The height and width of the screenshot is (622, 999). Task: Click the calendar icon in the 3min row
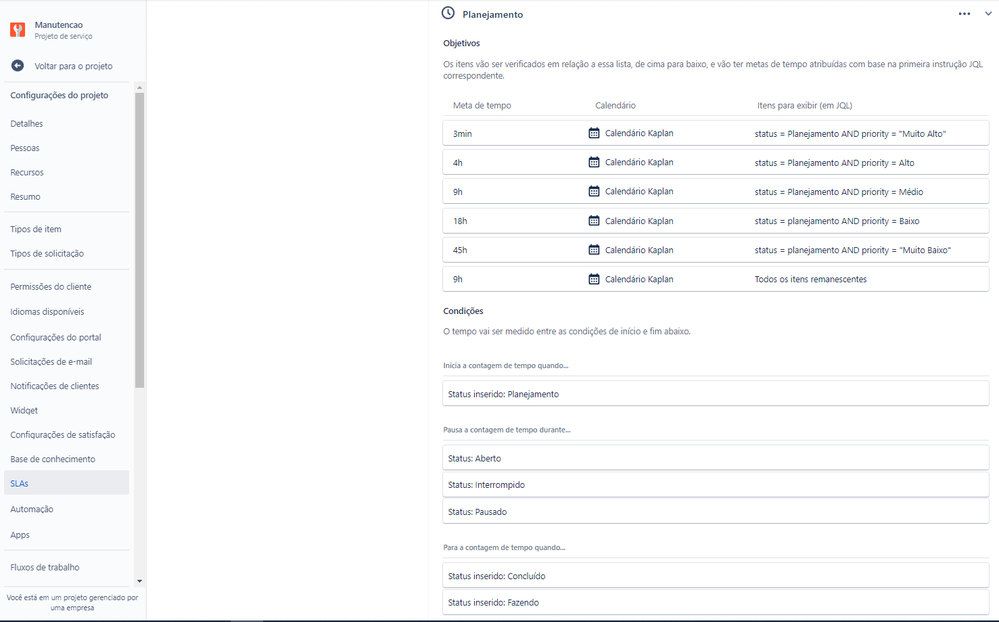pos(594,133)
